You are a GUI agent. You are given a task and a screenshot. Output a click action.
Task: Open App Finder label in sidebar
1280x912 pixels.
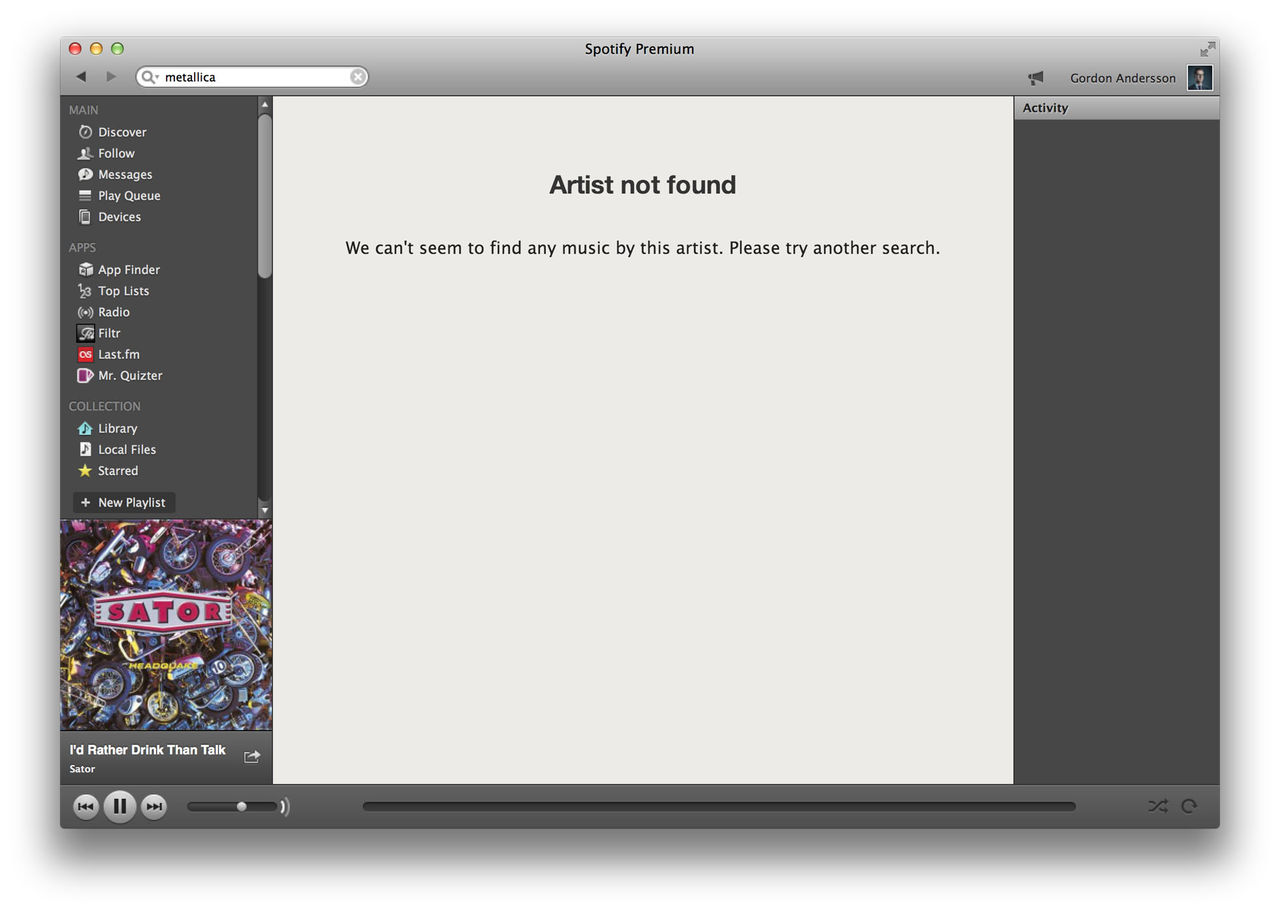coord(129,270)
